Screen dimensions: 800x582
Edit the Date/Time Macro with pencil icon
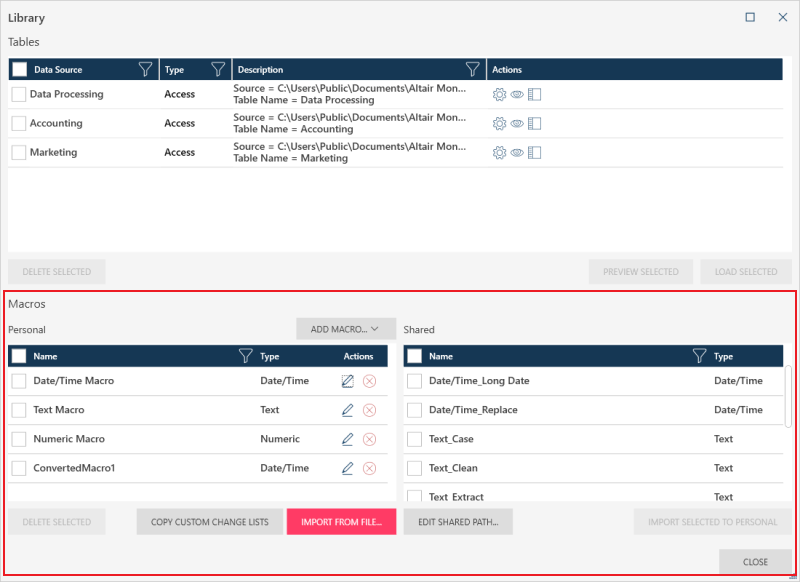[x=348, y=381]
